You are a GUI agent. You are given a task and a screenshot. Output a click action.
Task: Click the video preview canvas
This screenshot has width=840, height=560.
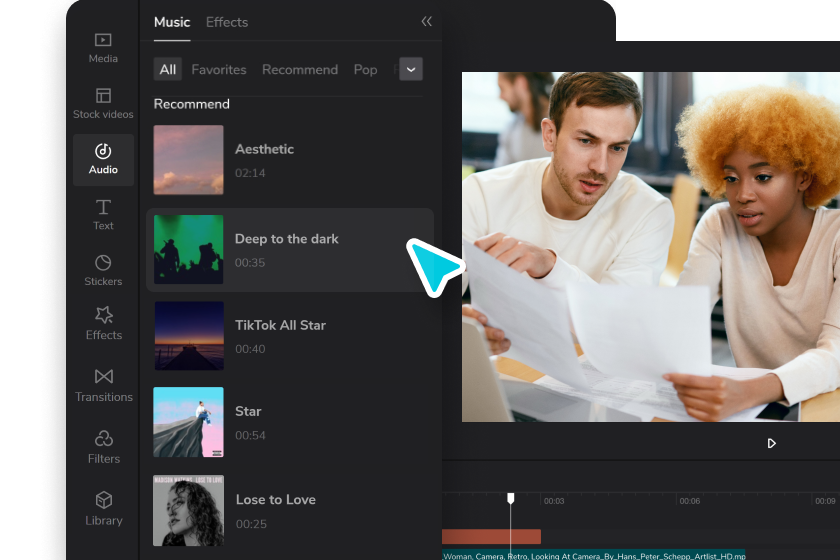coord(651,247)
